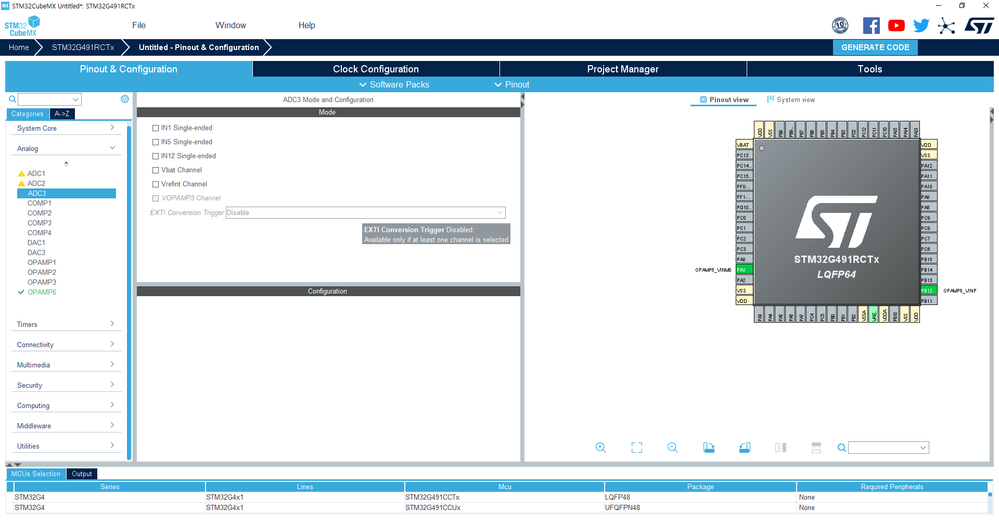Viewport: 999px width, 520px height.
Task: Open the pin search combo box
Action: (x=888, y=448)
